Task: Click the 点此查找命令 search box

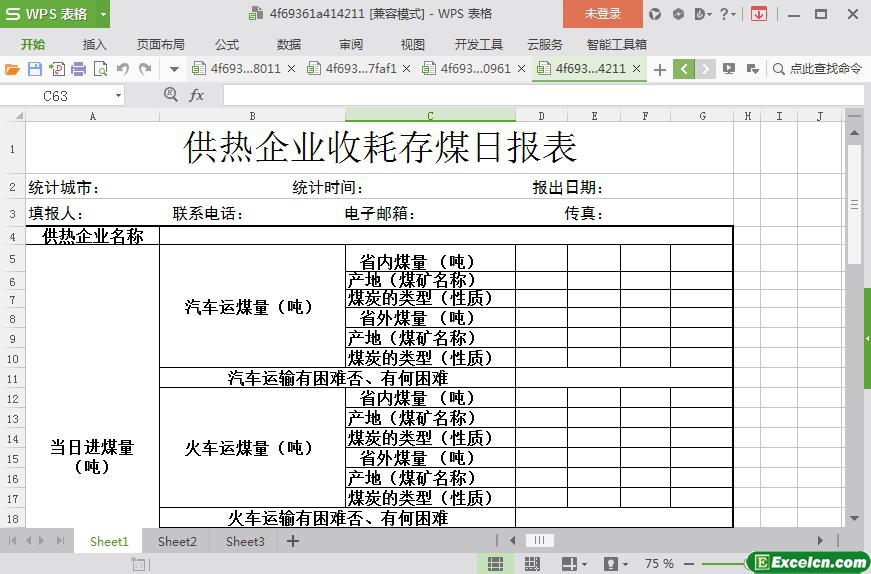Action: pos(818,69)
